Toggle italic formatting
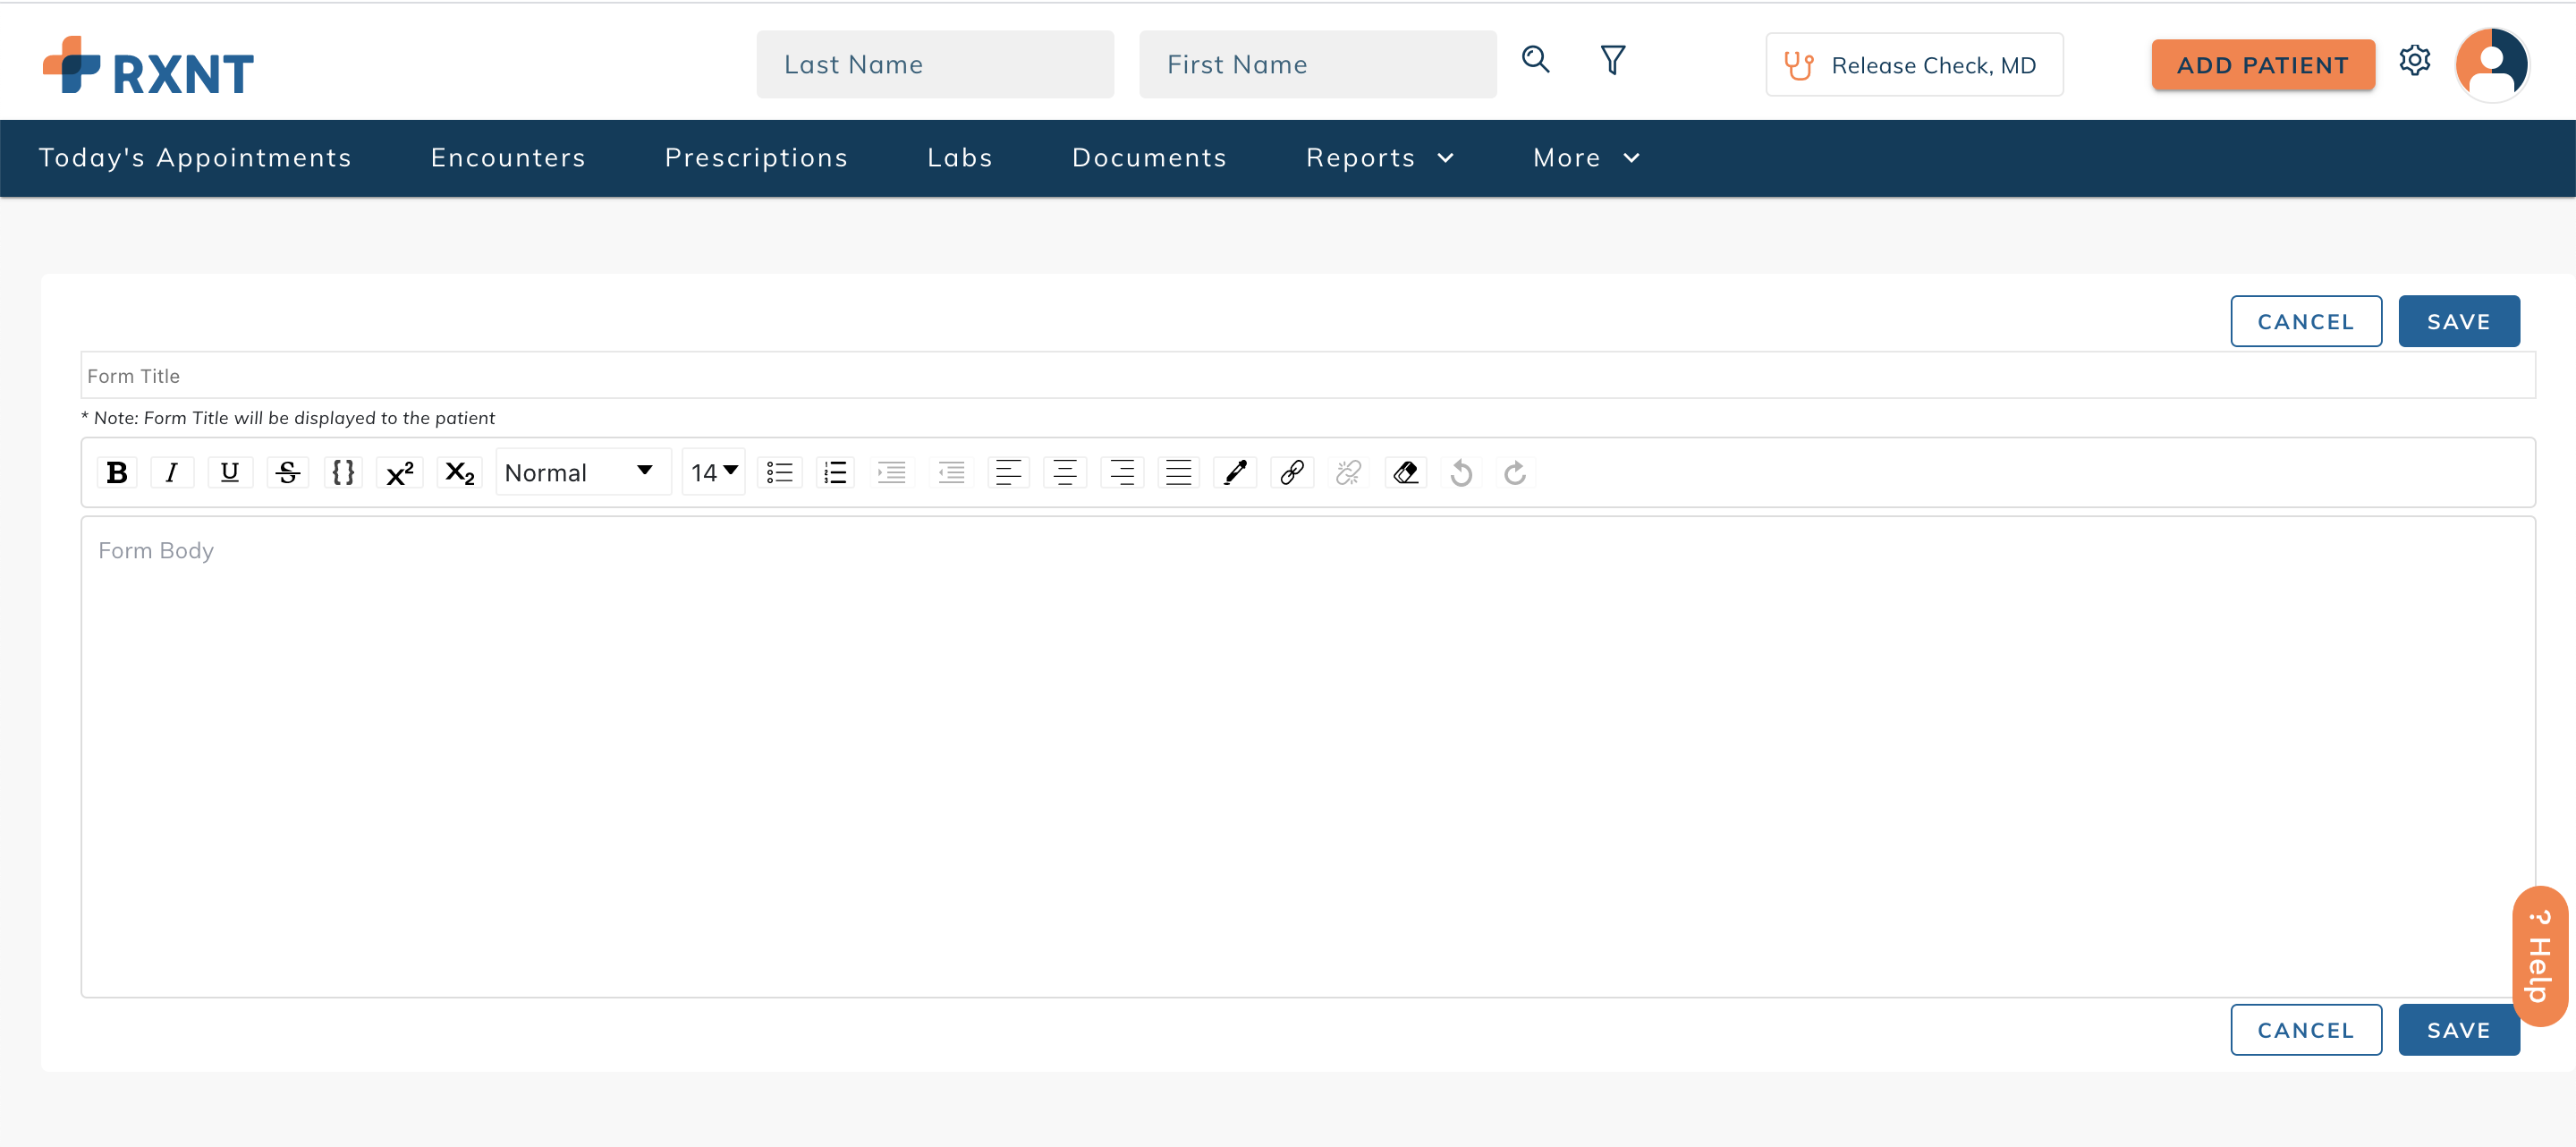2576x1147 pixels. pos(172,472)
